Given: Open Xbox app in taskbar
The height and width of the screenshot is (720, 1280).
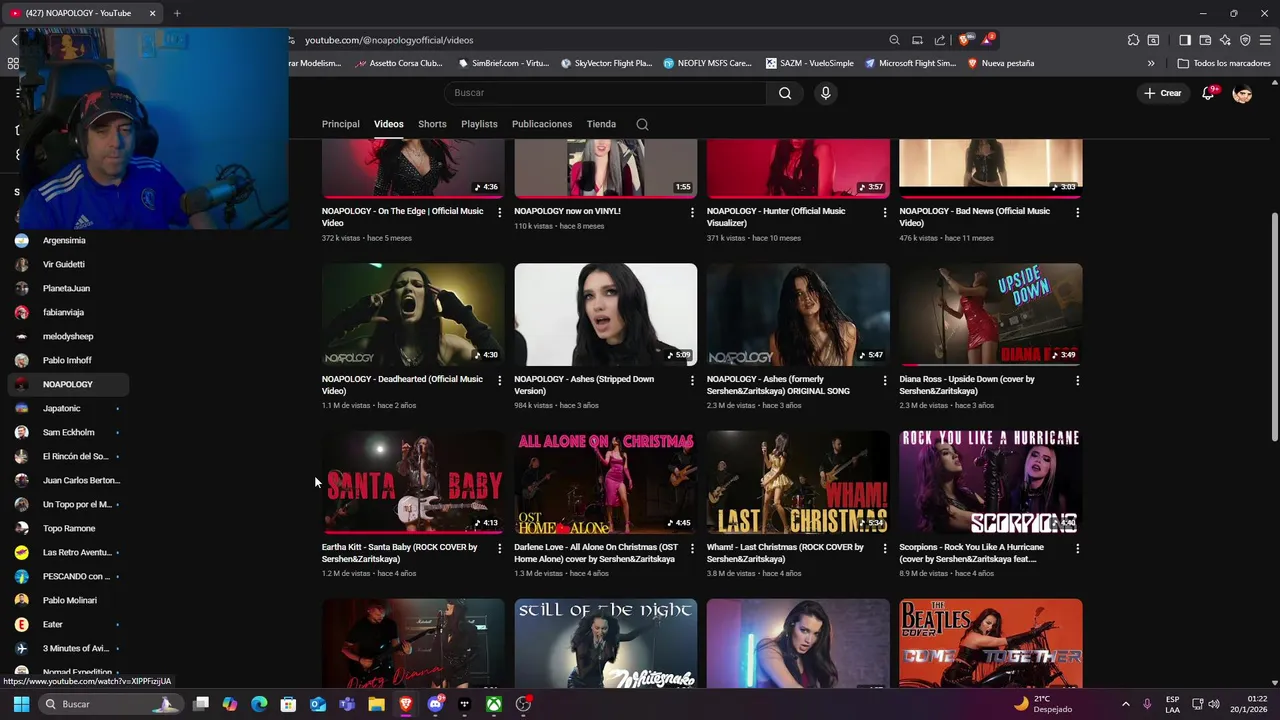Looking at the screenshot, I should 494,704.
